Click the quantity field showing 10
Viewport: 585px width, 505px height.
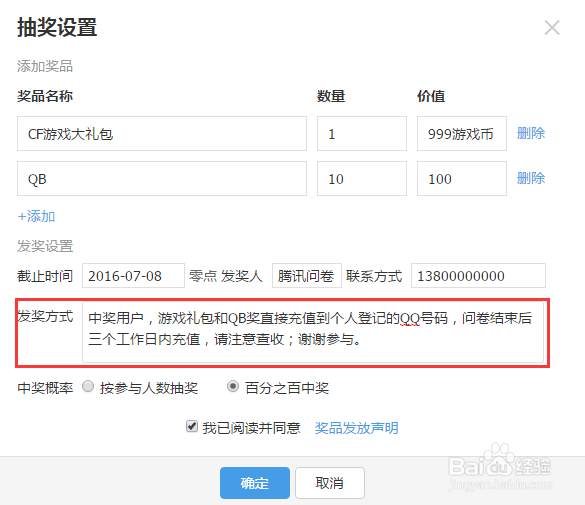click(362, 179)
